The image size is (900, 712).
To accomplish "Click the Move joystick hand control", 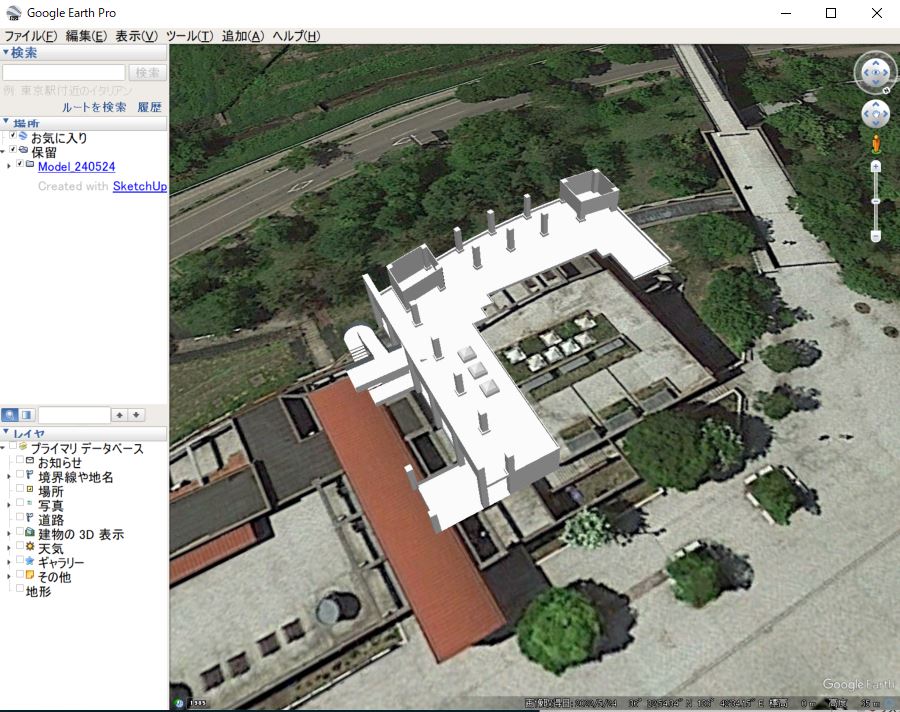I will pos(875,114).
